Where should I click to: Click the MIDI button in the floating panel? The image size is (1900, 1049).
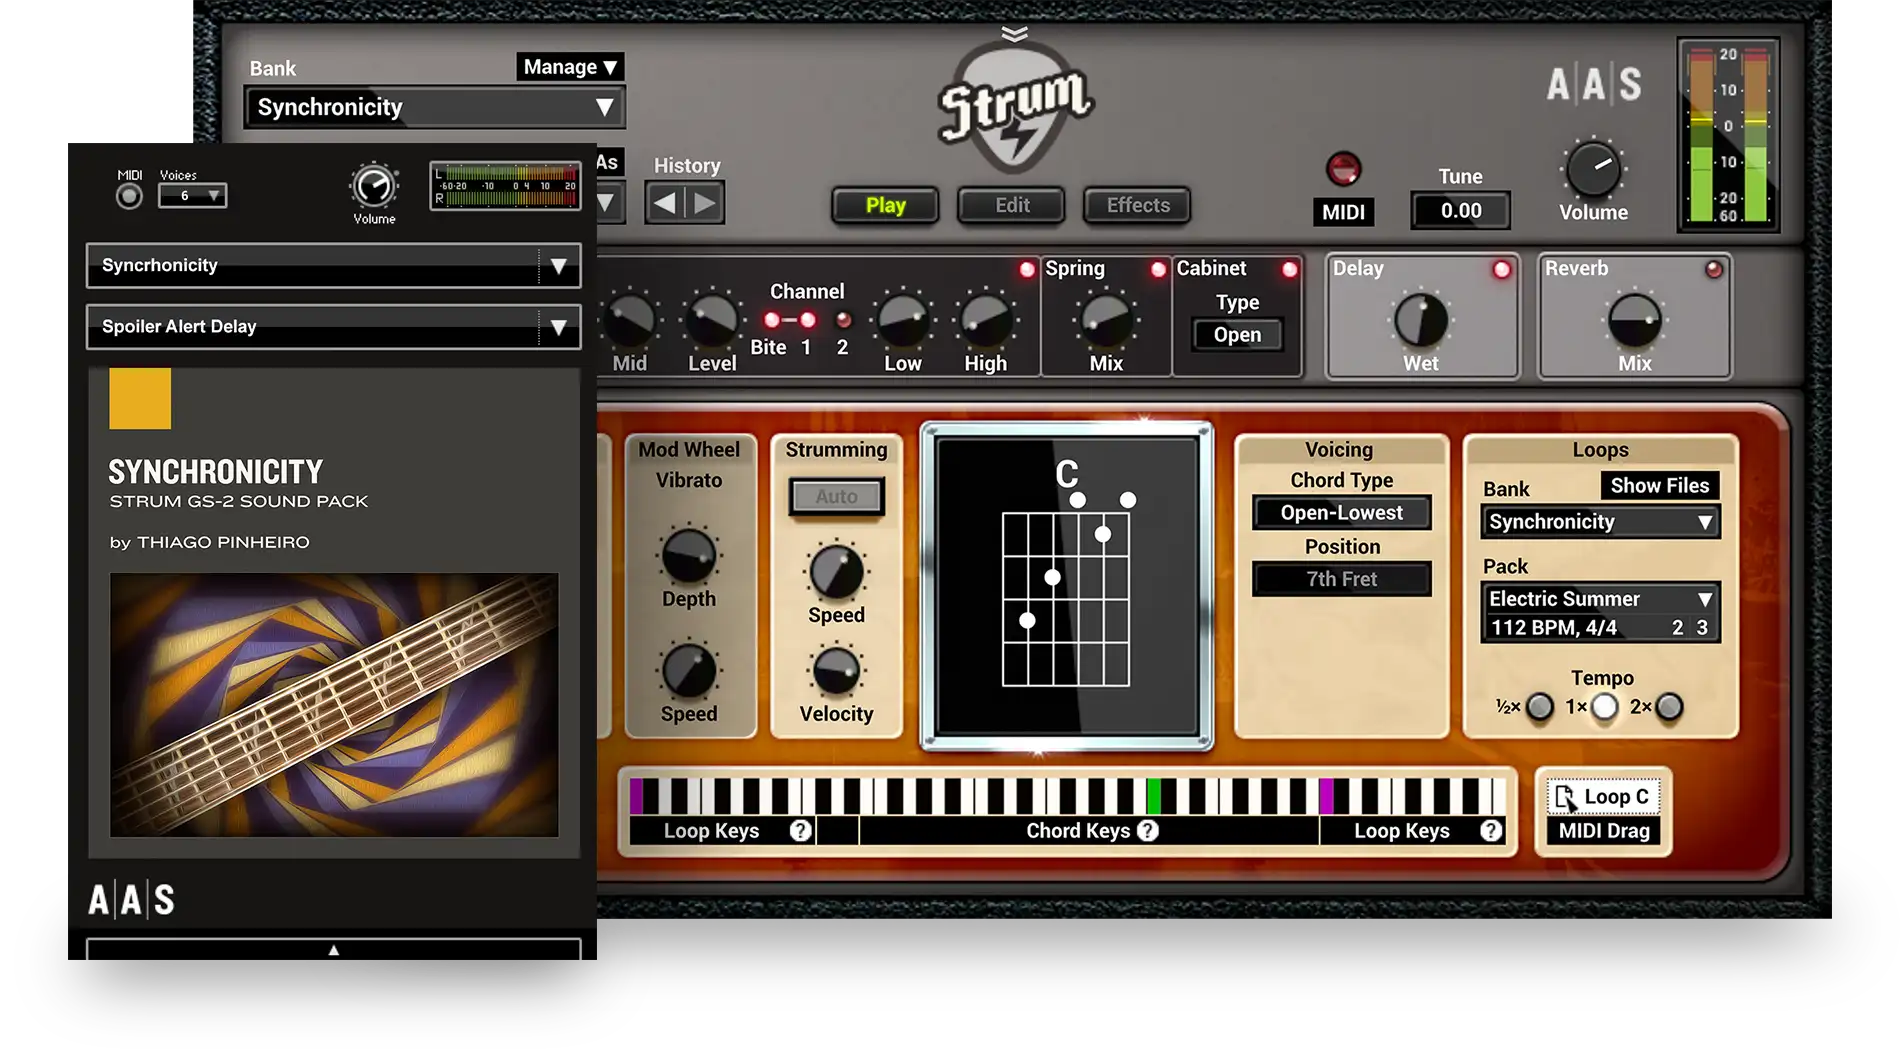tap(128, 198)
